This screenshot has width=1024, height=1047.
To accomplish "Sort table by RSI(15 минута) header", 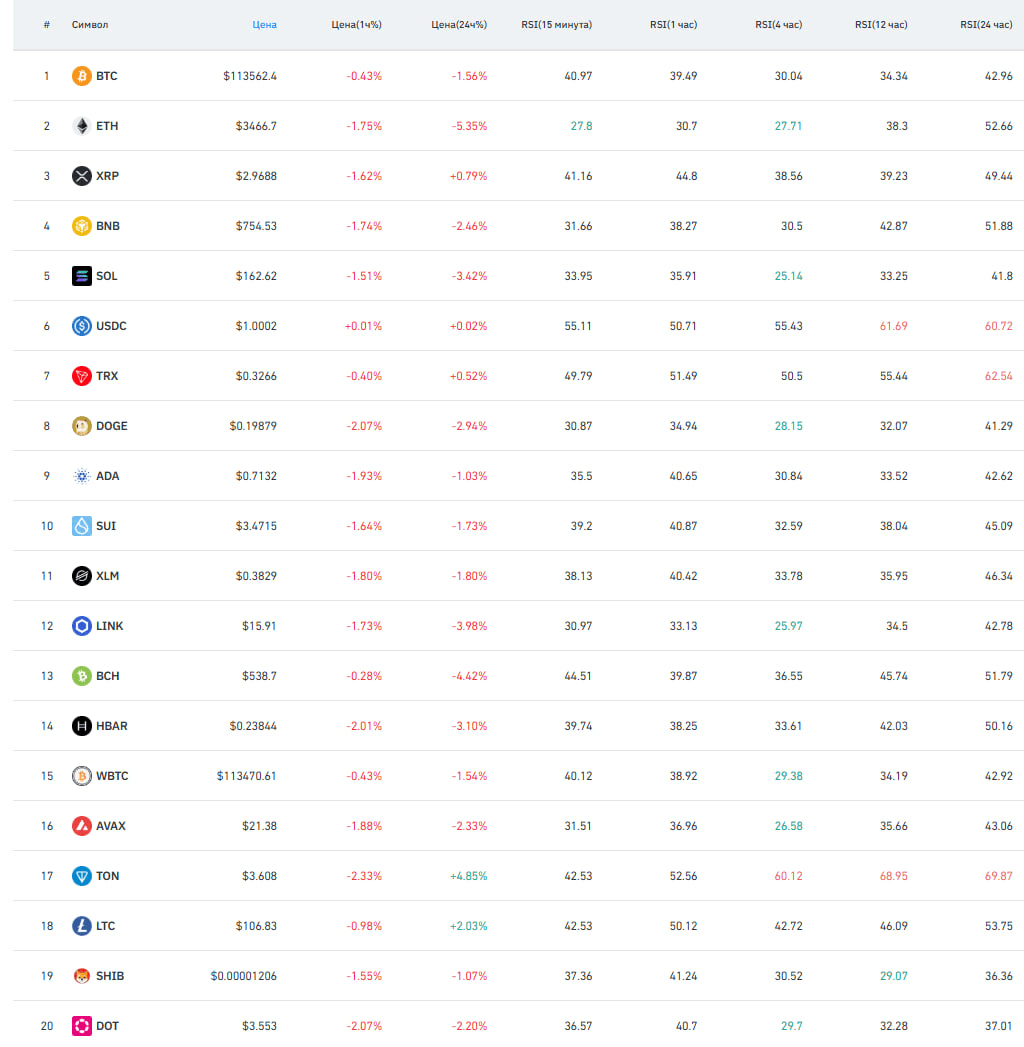I will coord(556,24).
